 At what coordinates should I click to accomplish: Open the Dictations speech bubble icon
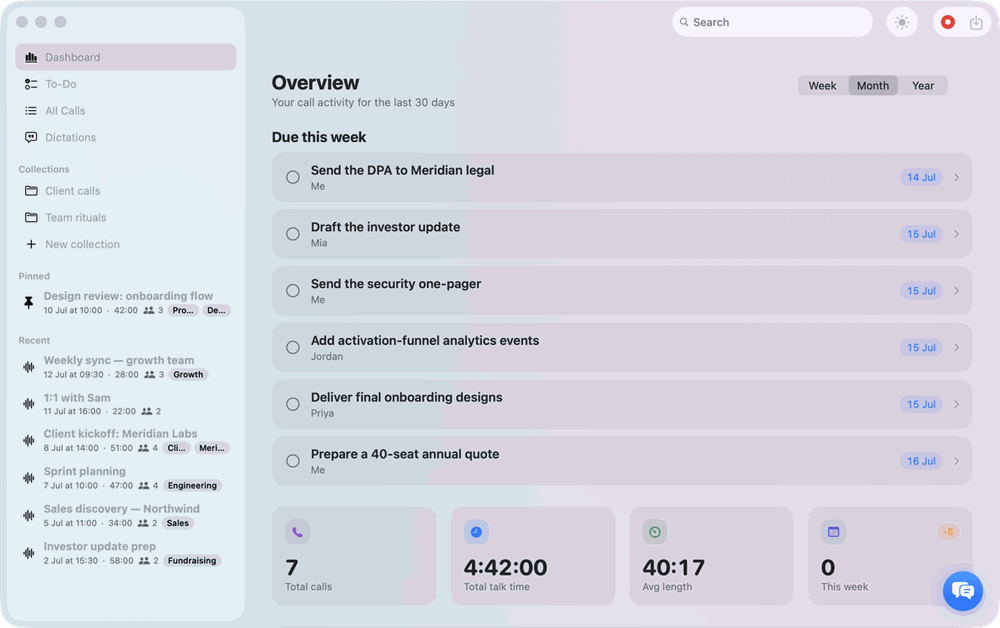pos(31,138)
